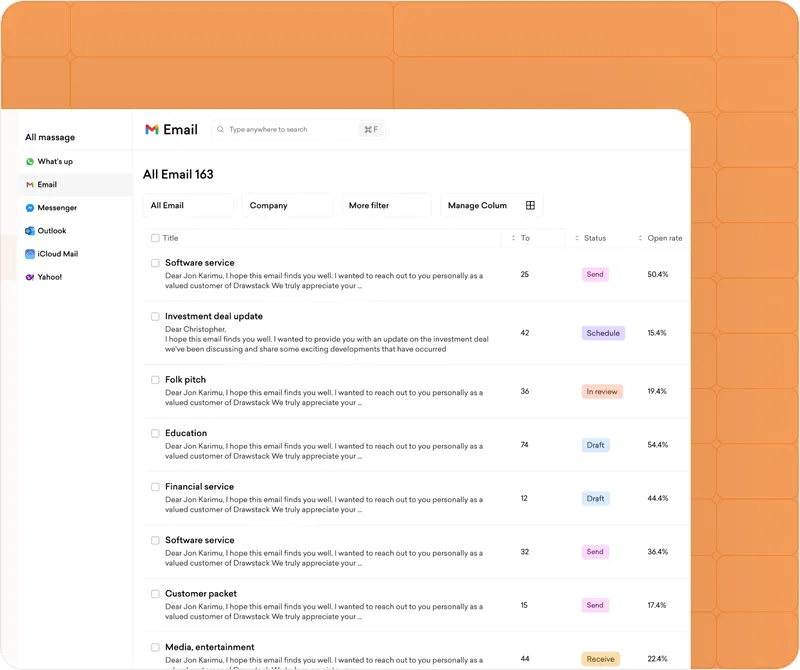The height and width of the screenshot is (670, 800).
Task: Open Yahoo! in the sidebar
Action: [74, 277]
